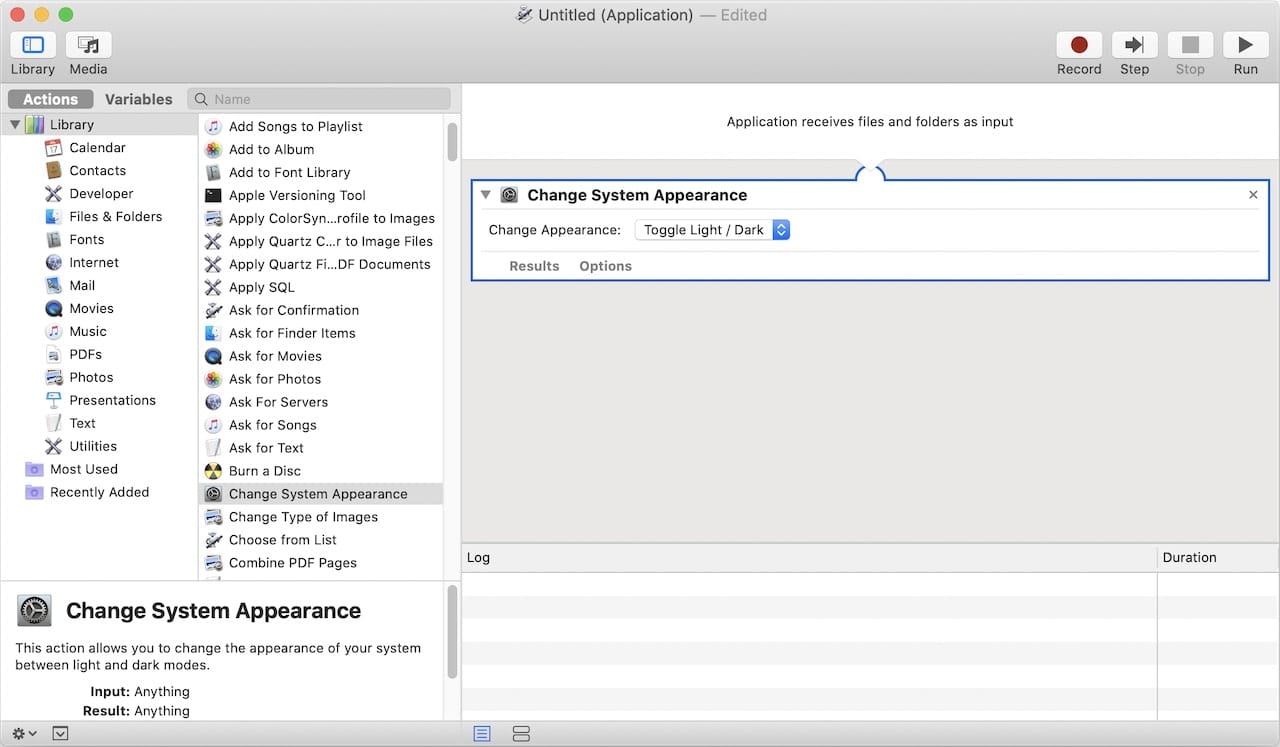Toggle the Library panel icon
The height and width of the screenshot is (747, 1280).
(33, 46)
